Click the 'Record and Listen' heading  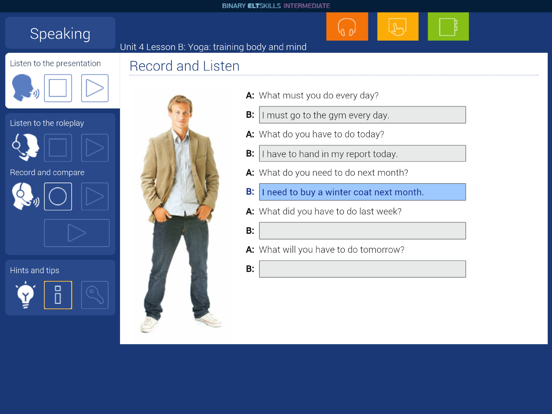pos(184,66)
